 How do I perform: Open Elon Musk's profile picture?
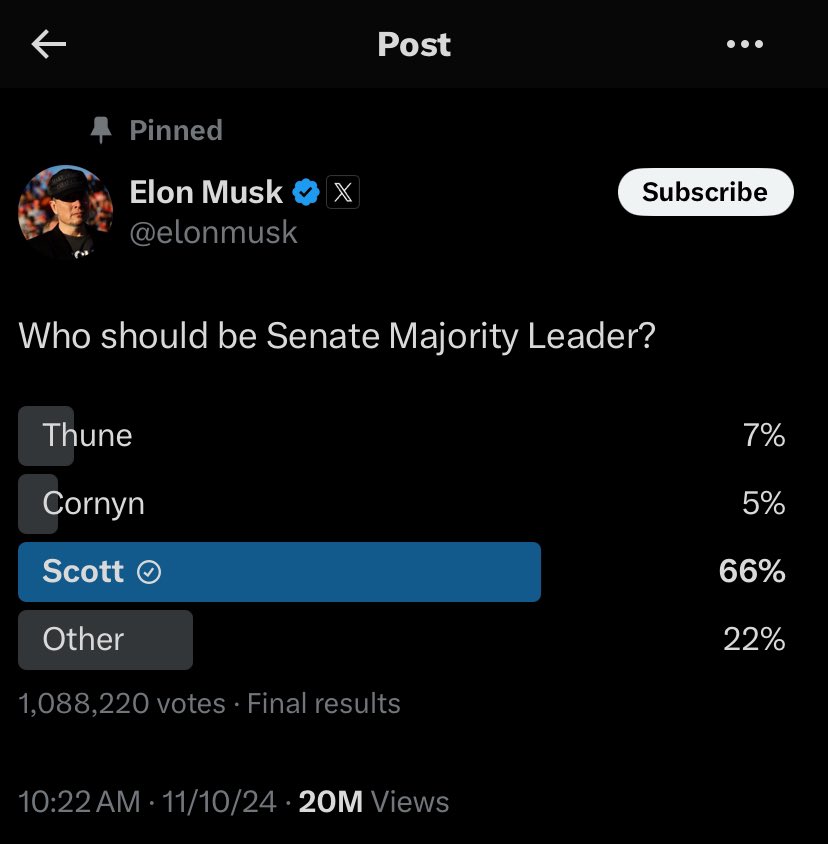pos(66,212)
